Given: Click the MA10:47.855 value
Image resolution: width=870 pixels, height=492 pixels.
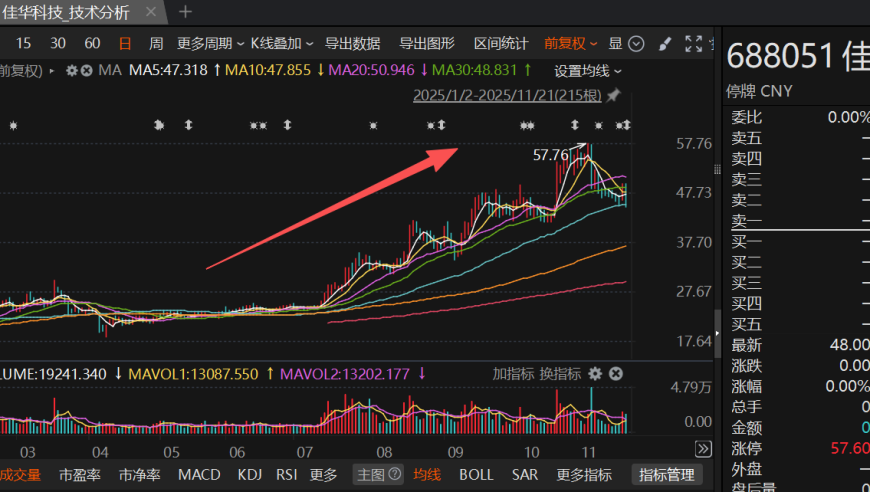Looking at the screenshot, I should [x=268, y=70].
